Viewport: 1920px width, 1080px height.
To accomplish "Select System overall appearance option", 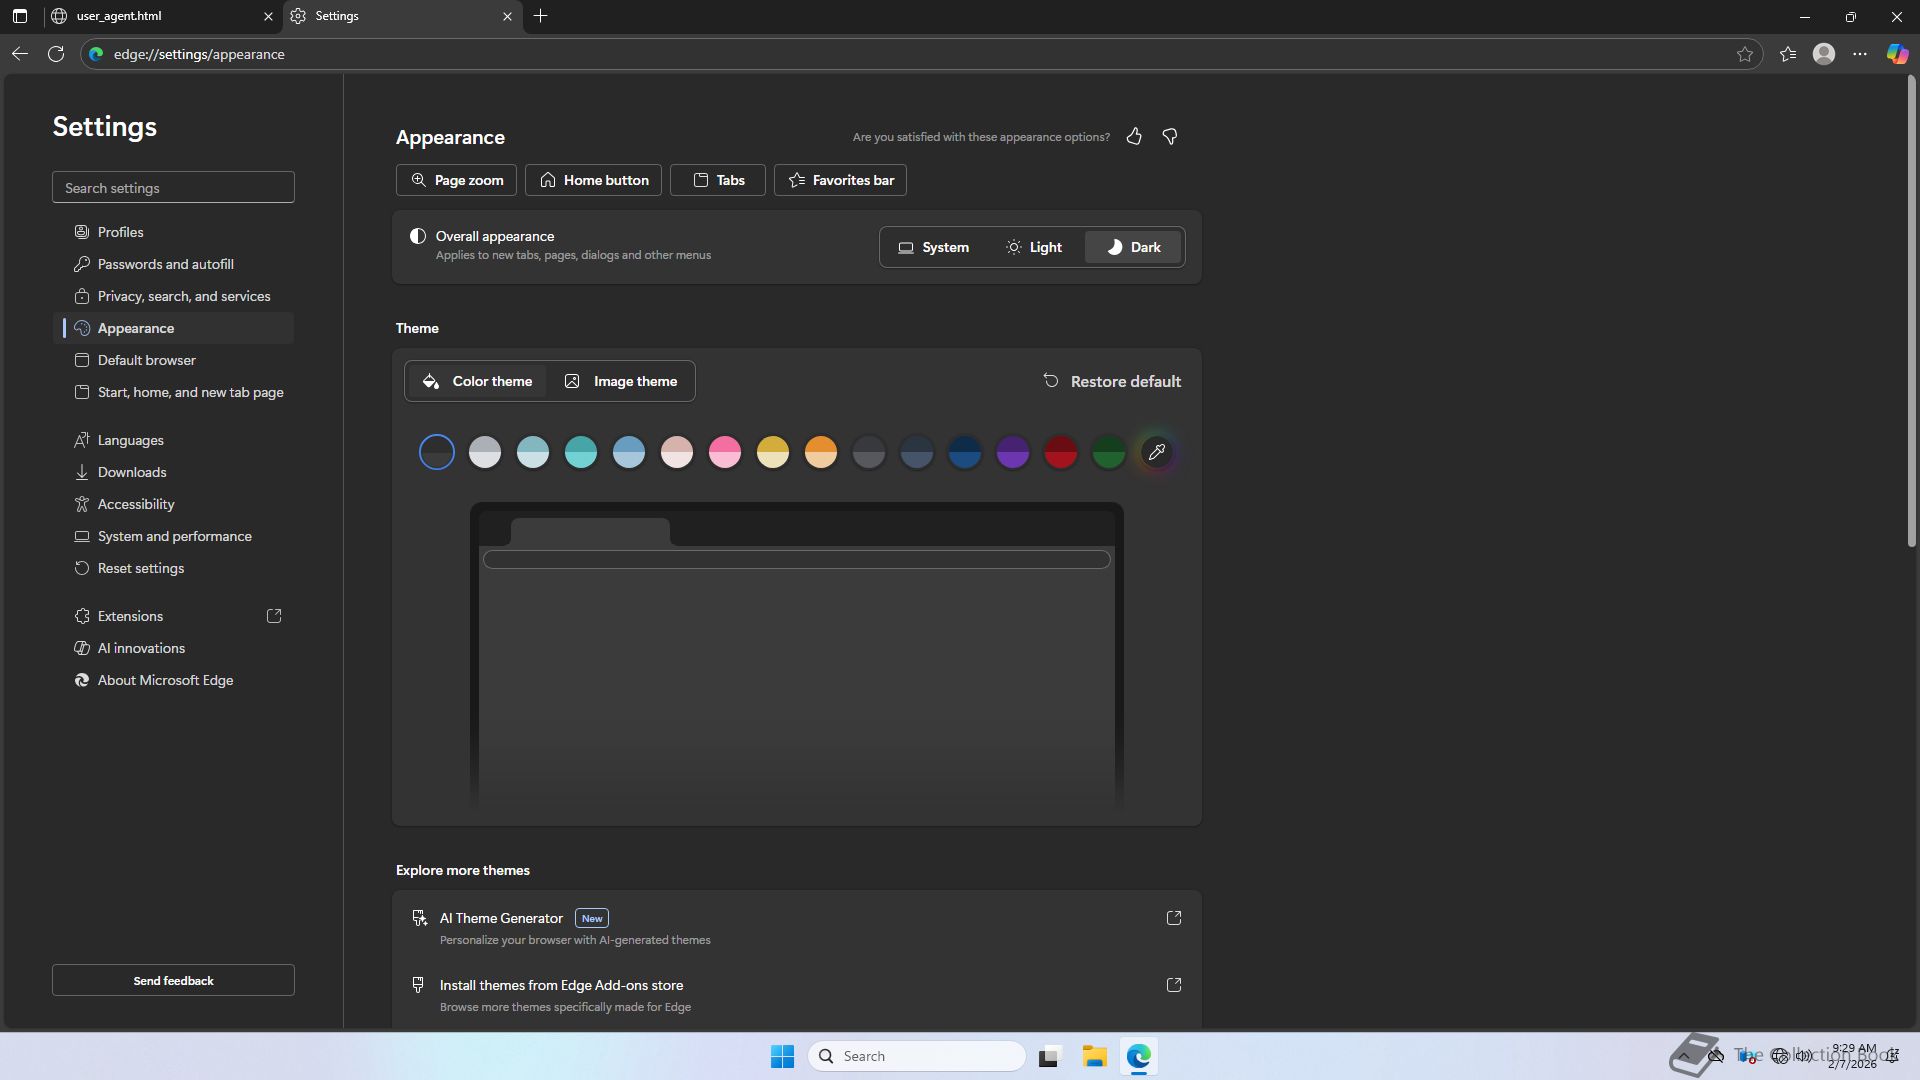I will [933, 247].
